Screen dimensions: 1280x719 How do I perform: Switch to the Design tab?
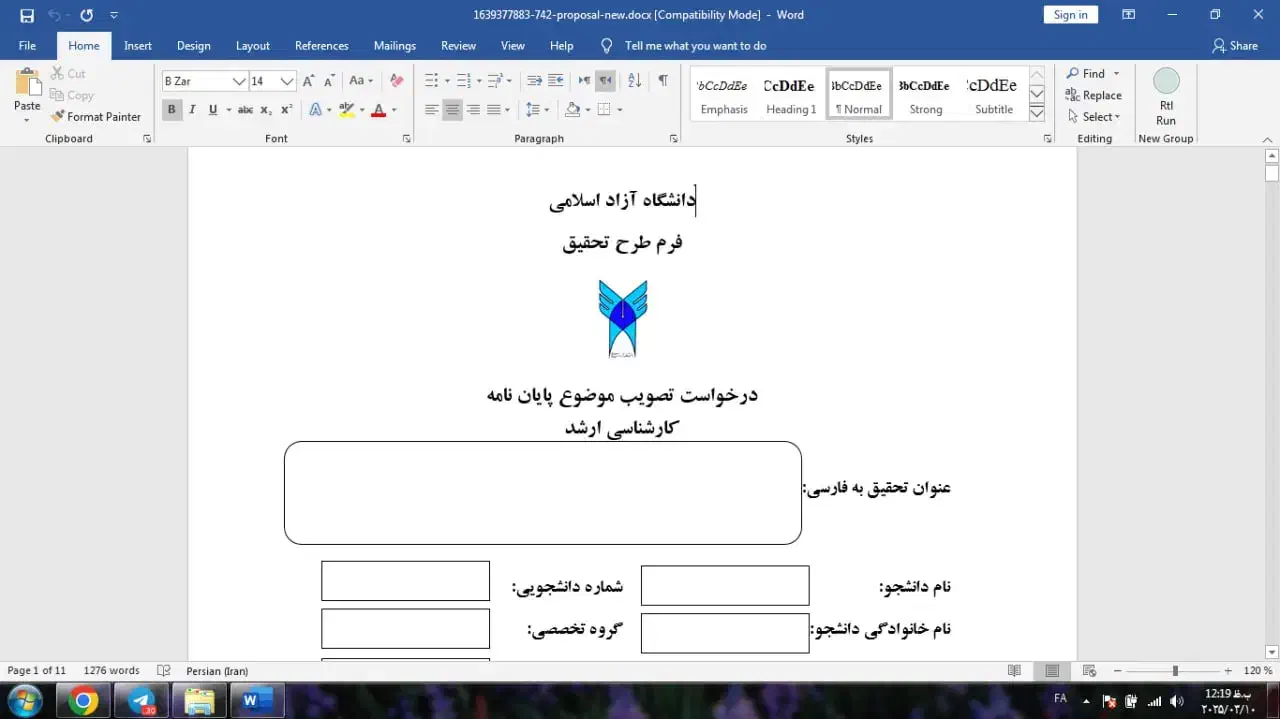pos(194,46)
